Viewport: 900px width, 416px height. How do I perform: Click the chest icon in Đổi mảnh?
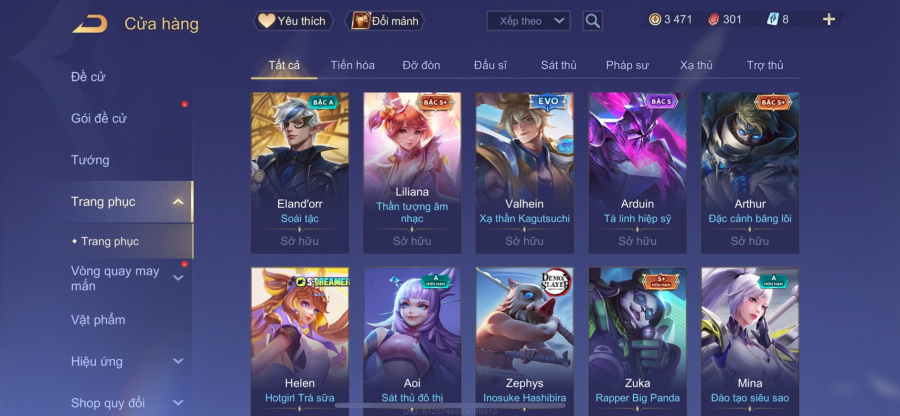pos(360,21)
